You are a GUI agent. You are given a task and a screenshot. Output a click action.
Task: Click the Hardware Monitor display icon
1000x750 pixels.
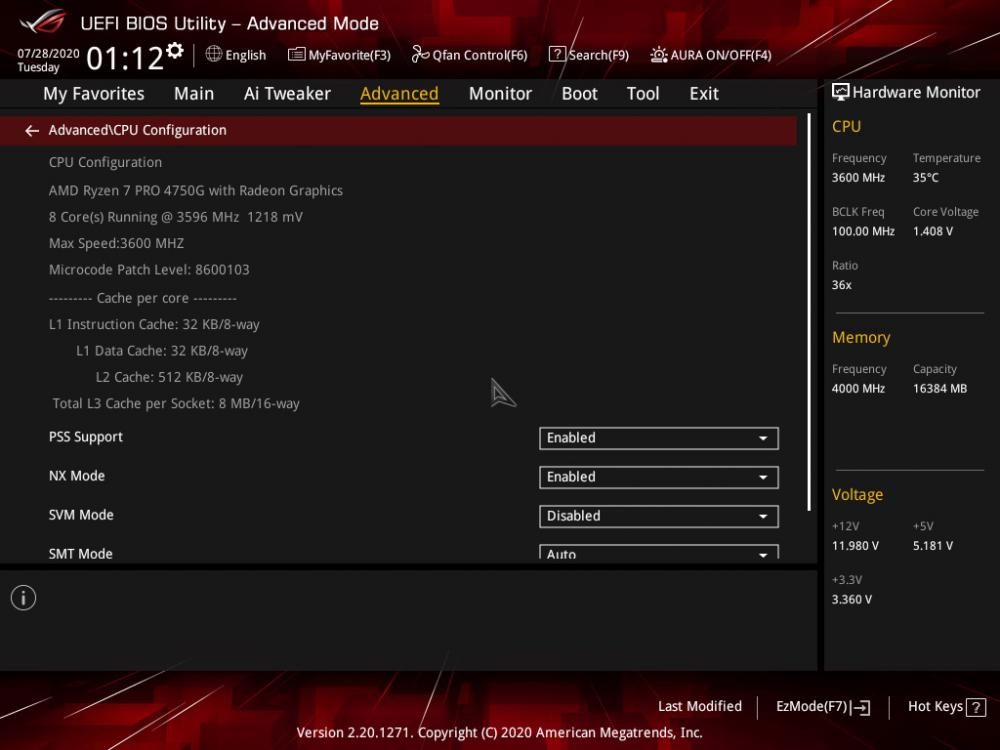click(841, 92)
